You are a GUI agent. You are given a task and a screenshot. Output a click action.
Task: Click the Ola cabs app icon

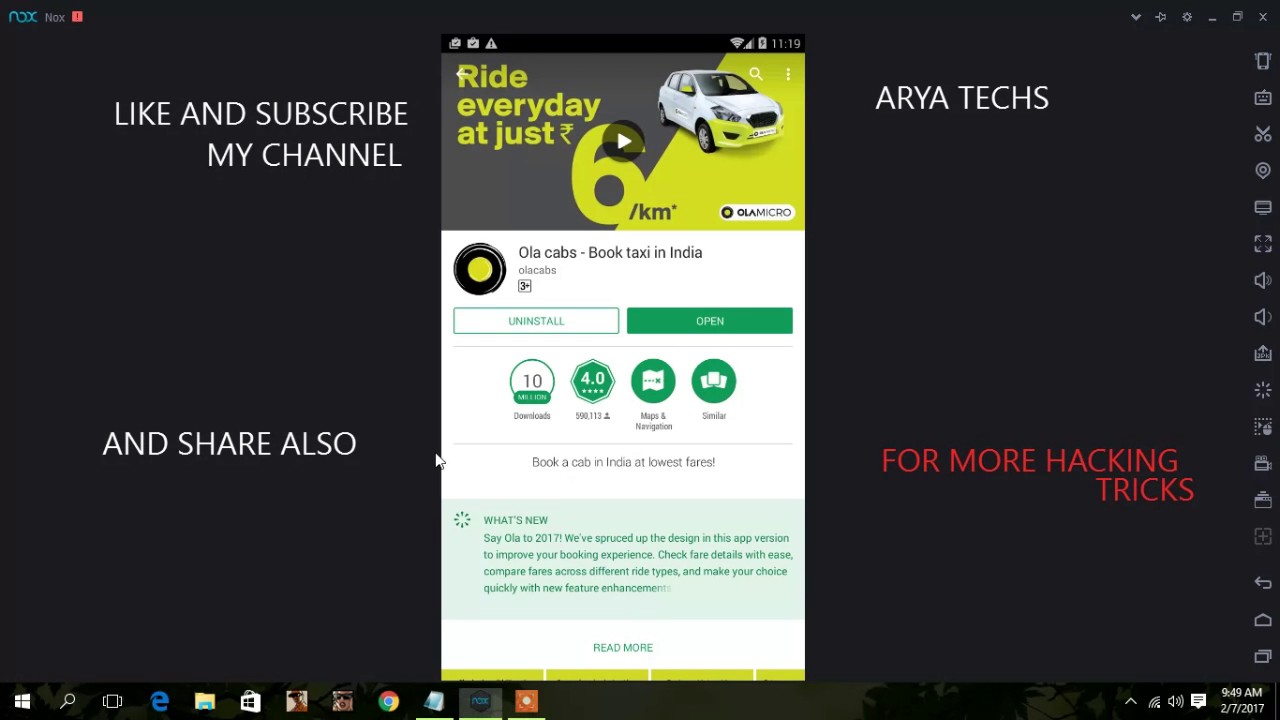point(480,269)
